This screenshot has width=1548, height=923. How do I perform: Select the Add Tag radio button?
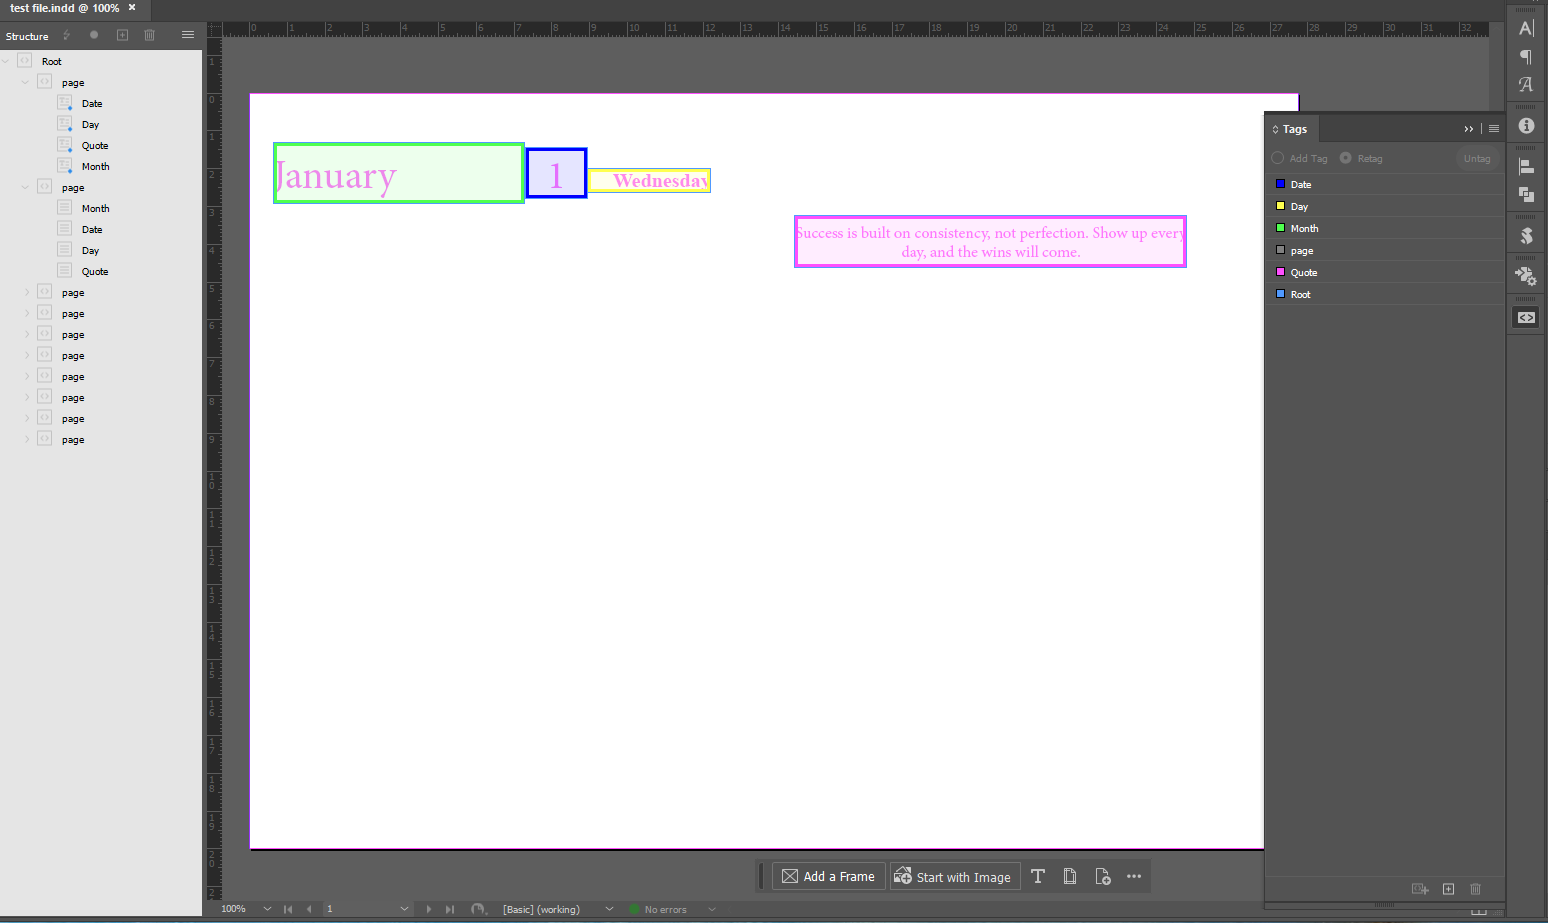(x=1277, y=158)
